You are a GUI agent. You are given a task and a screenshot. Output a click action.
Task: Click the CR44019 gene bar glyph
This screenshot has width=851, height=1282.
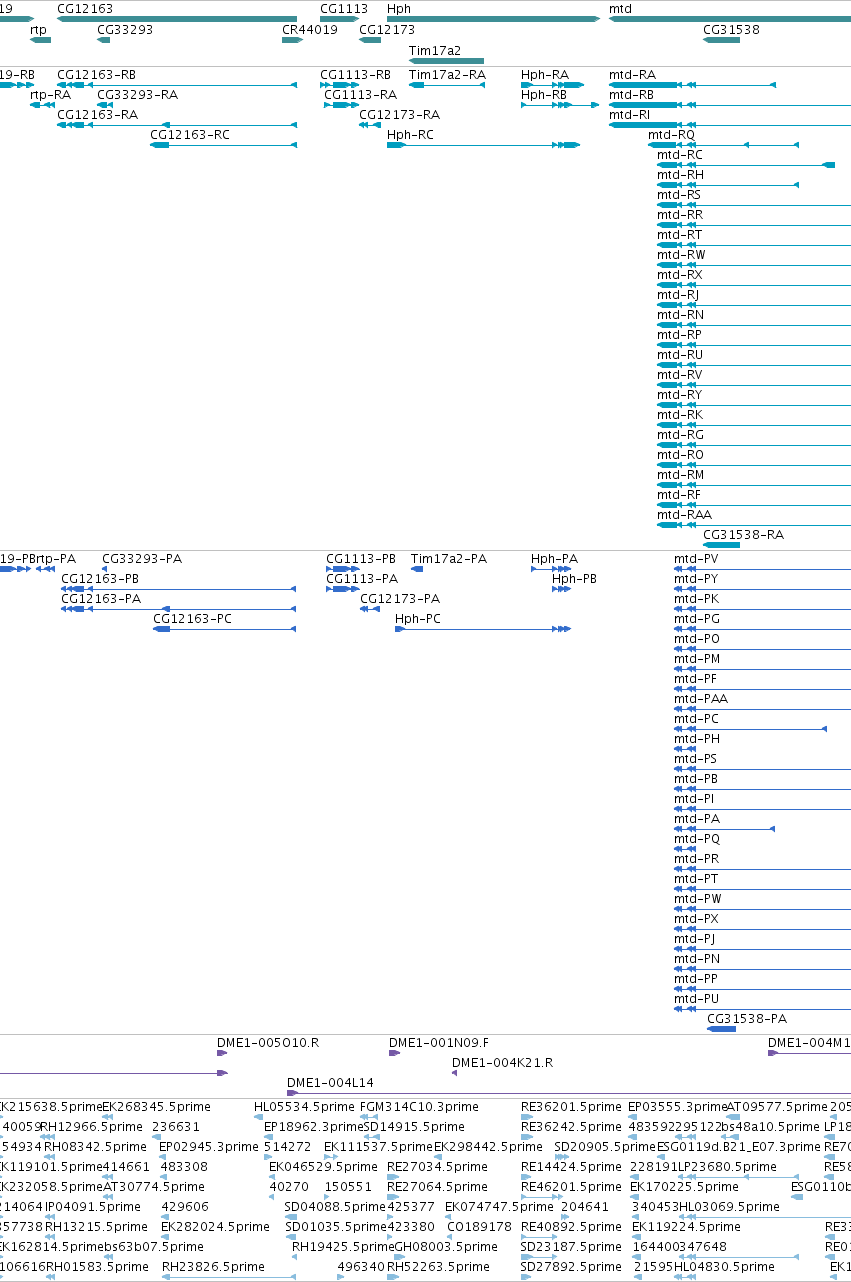click(292, 40)
